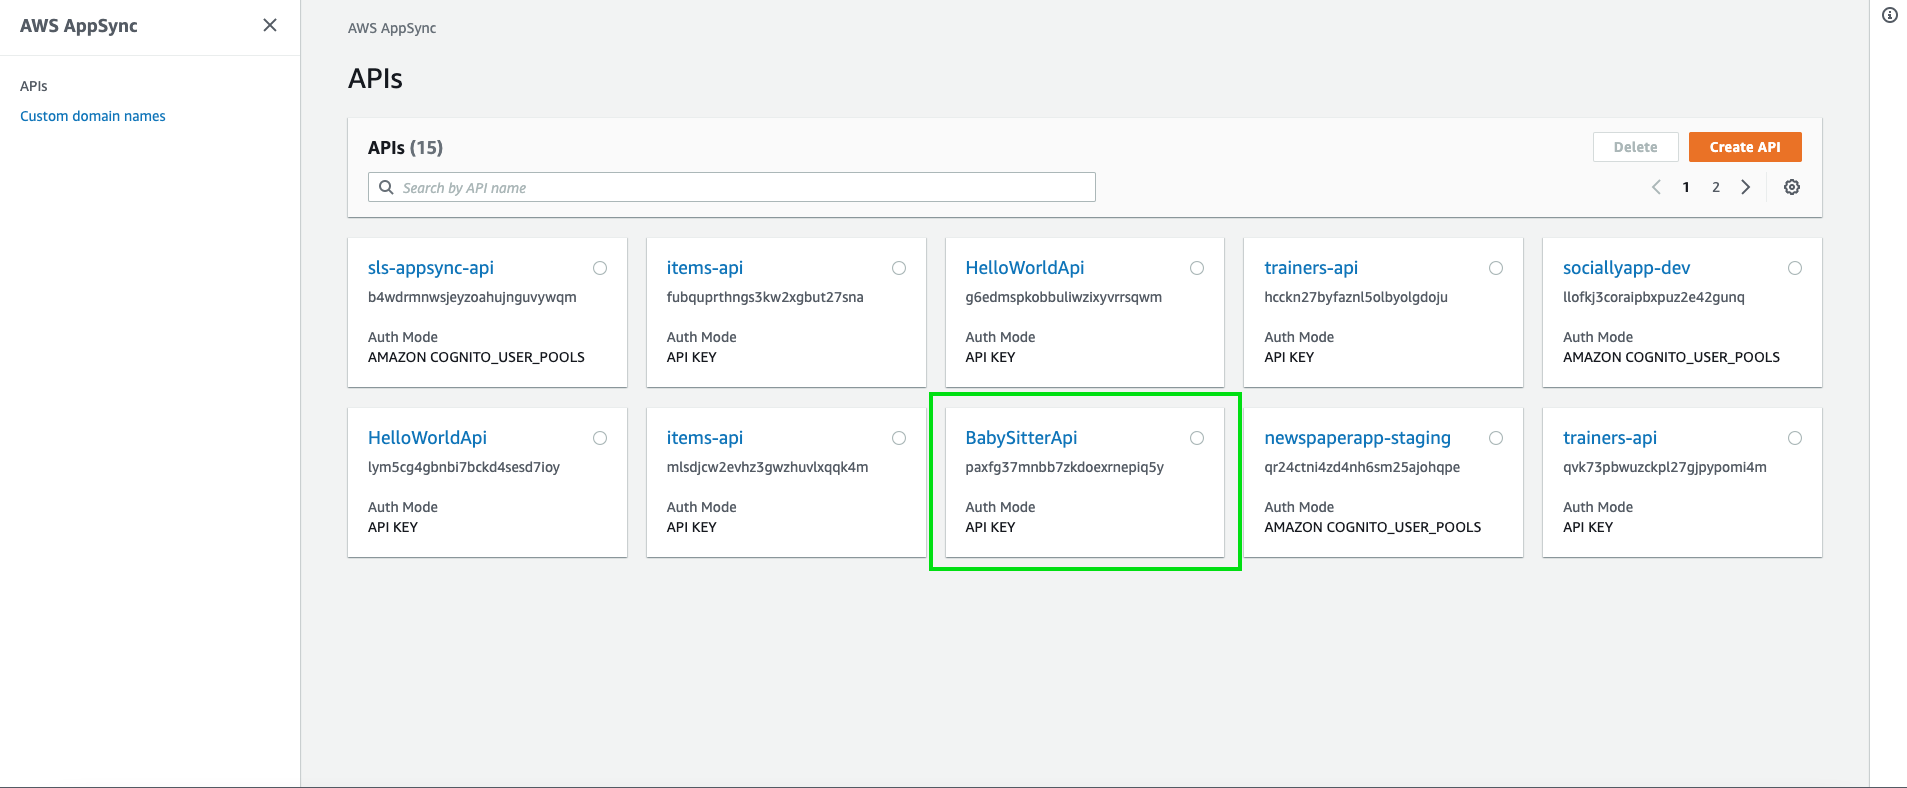Open the BabySitterApi link
This screenshot has width=1907, height=788.
(x=1021, y=438)
